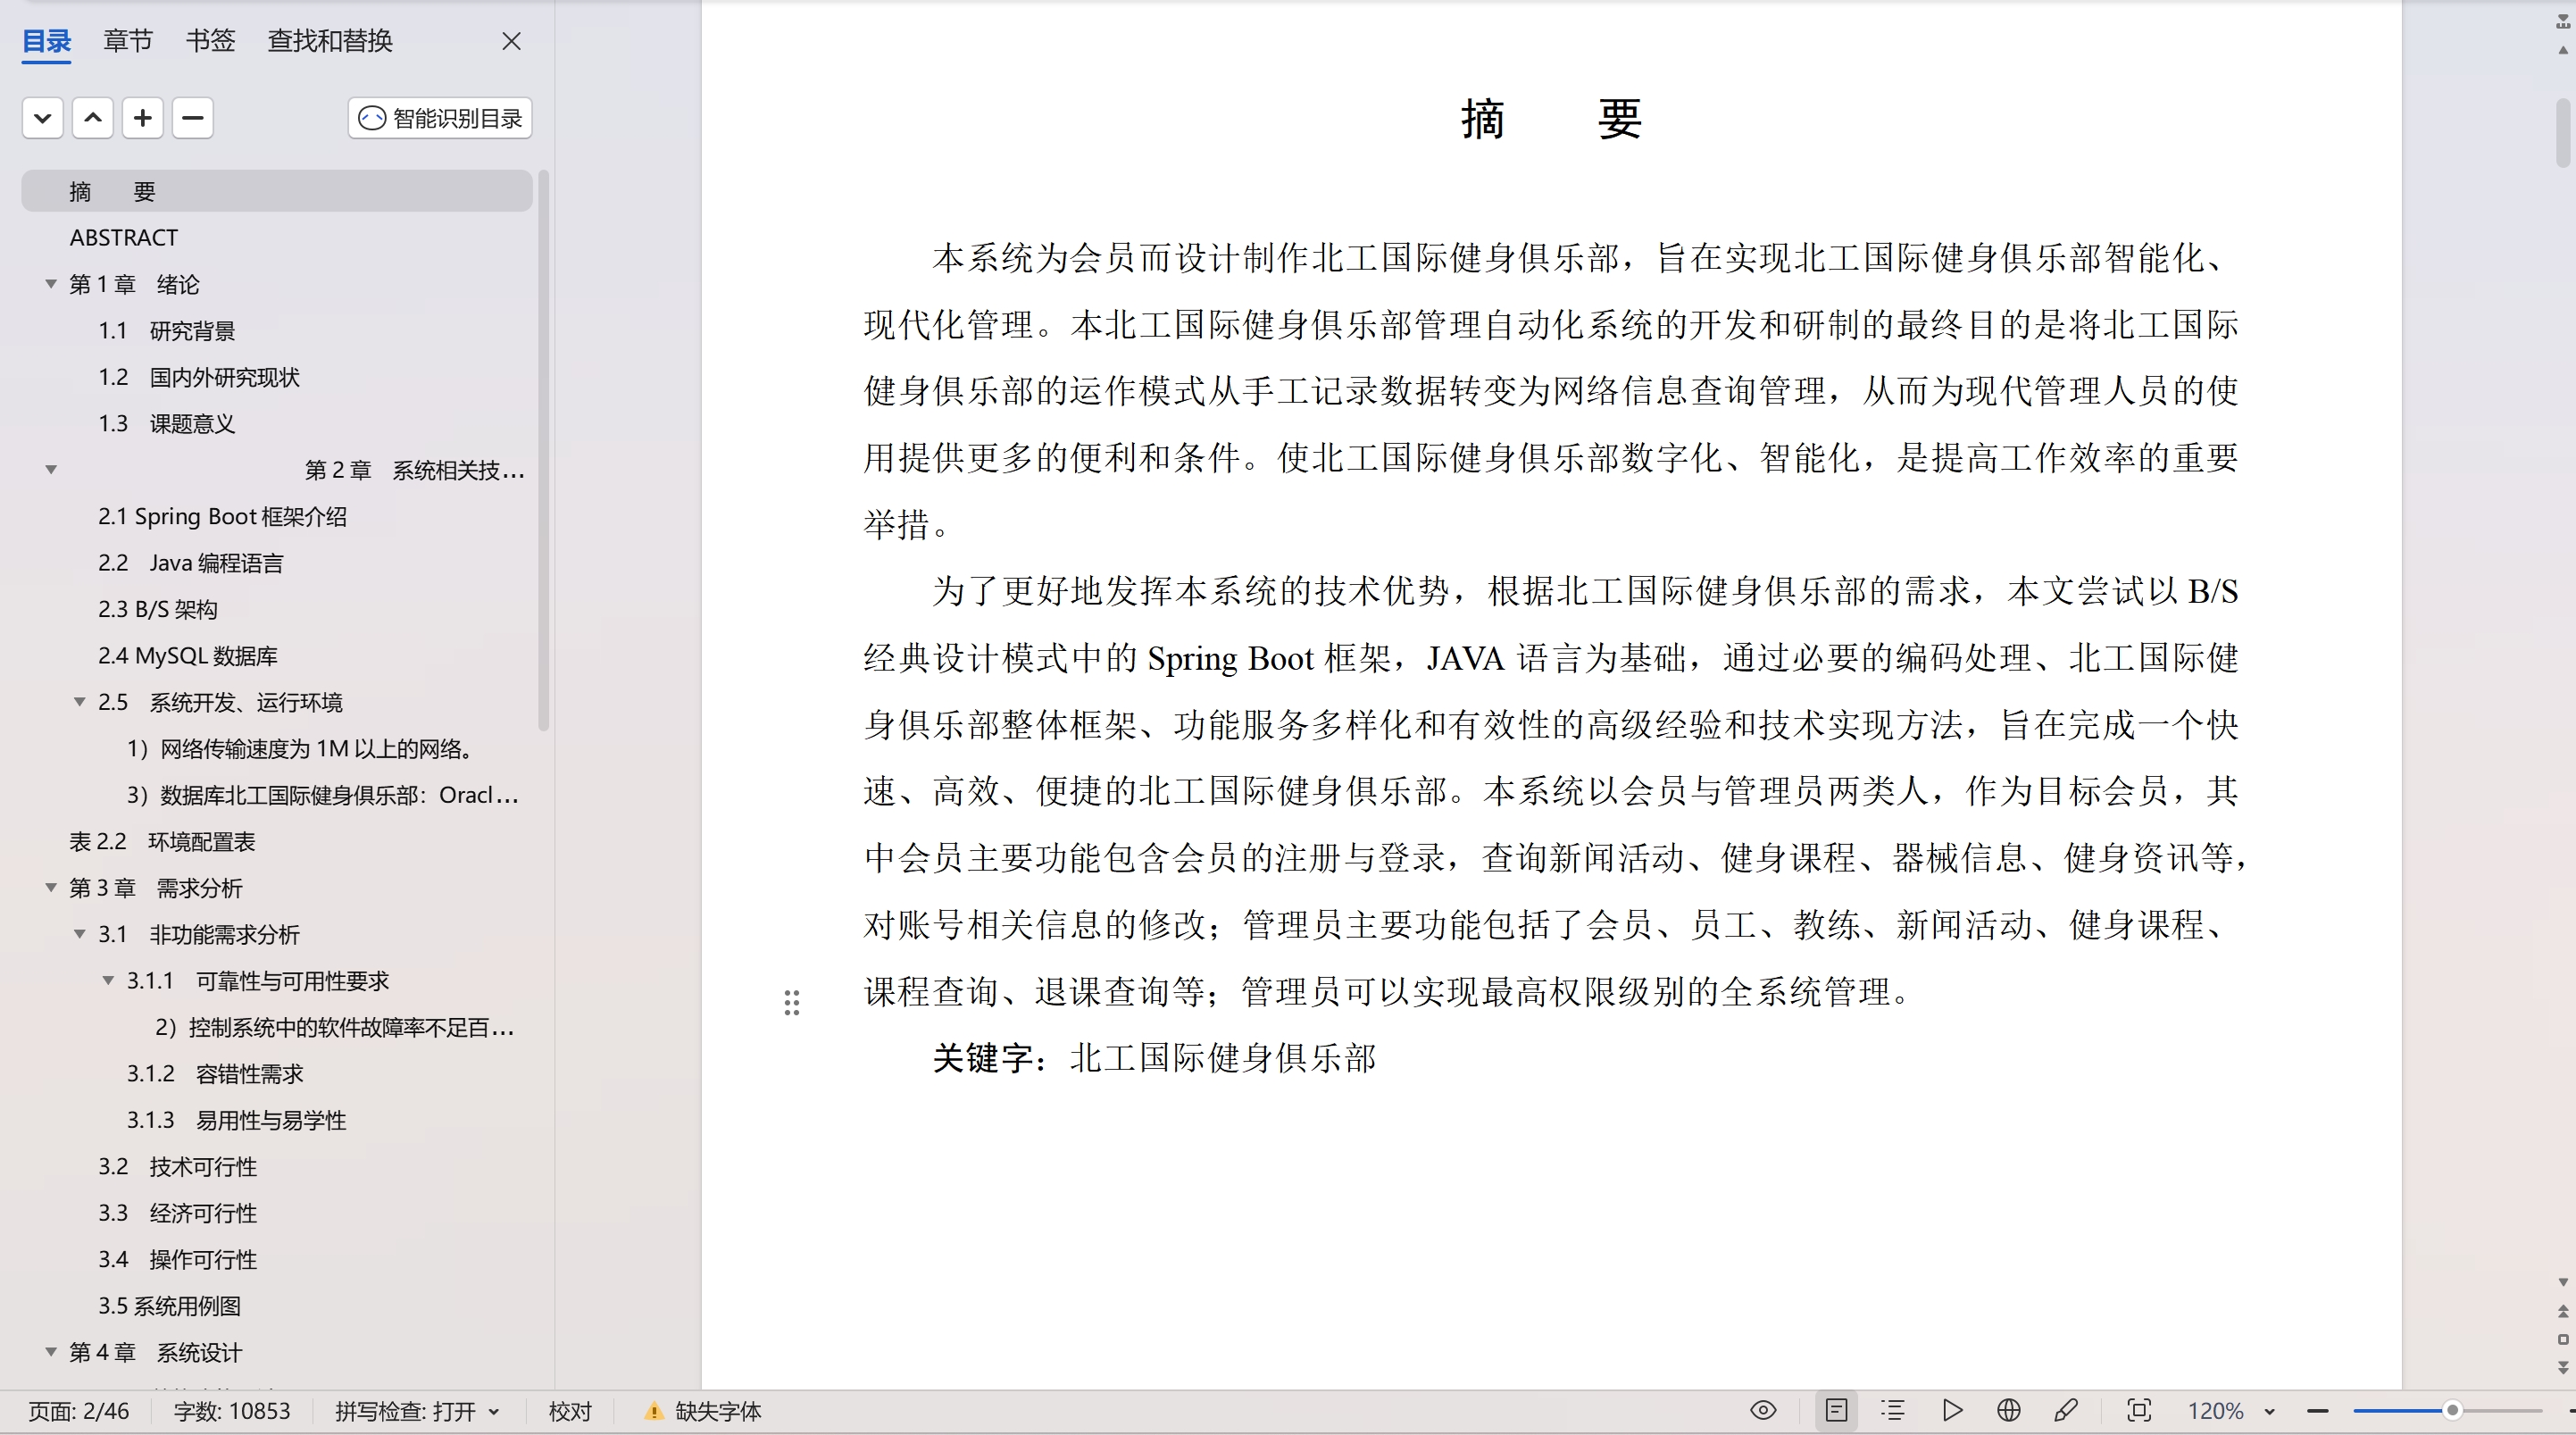Select the 目录 tab
This screenshot has width=2576, height=1435.
[47, 41]
